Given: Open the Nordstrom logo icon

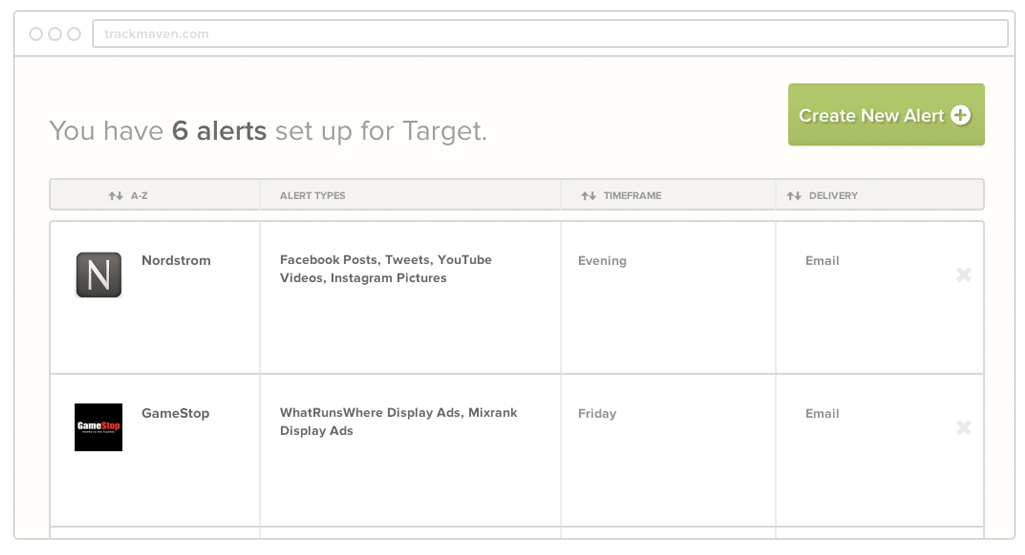Looking at the screenshot, I should (99, 275).
